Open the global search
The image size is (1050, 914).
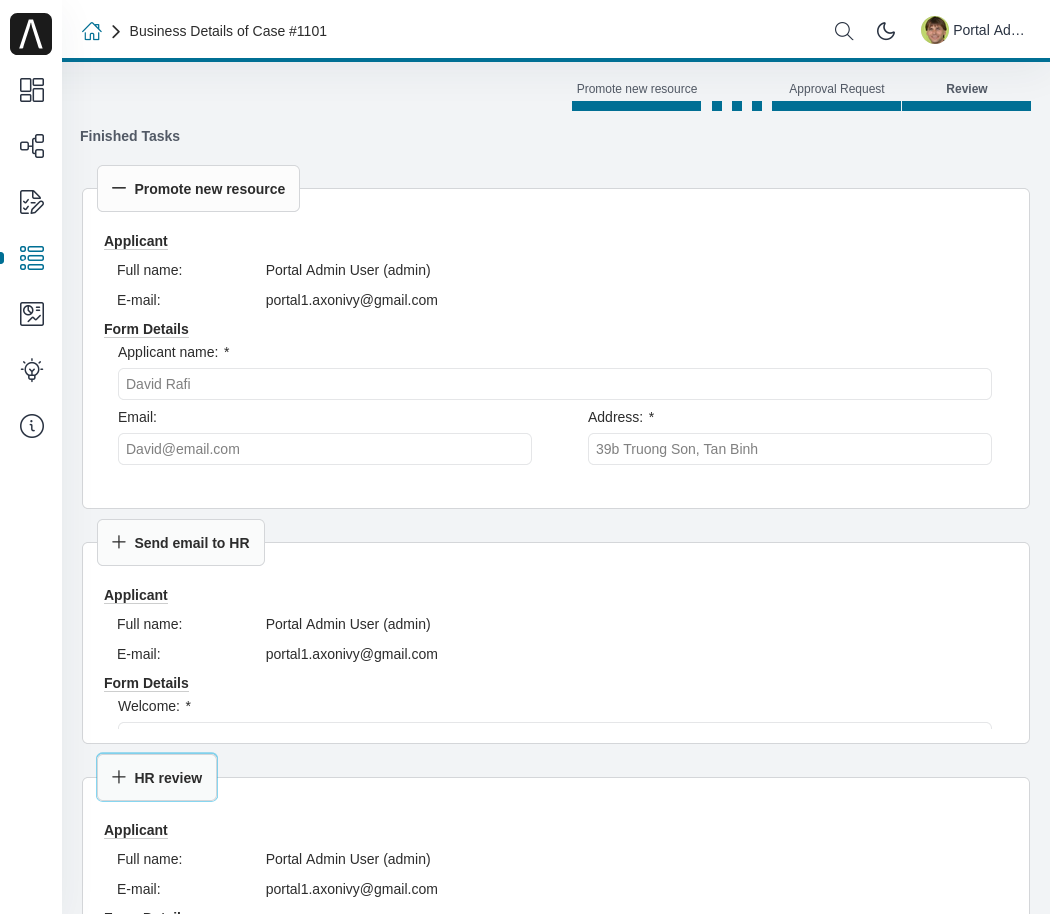[844, 31]
